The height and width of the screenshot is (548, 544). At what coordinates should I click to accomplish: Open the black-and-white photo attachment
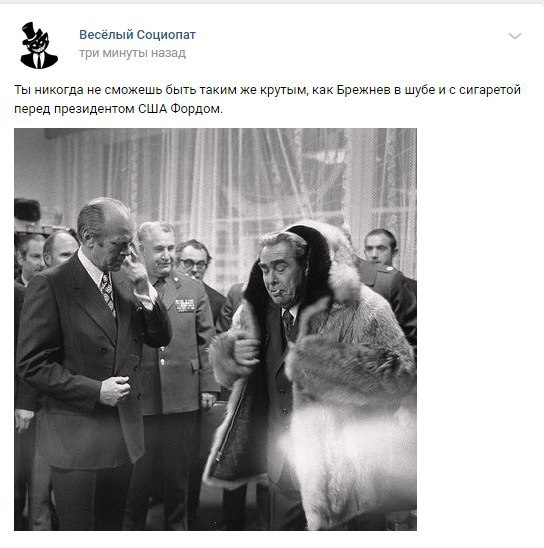[x=215, y=329]
